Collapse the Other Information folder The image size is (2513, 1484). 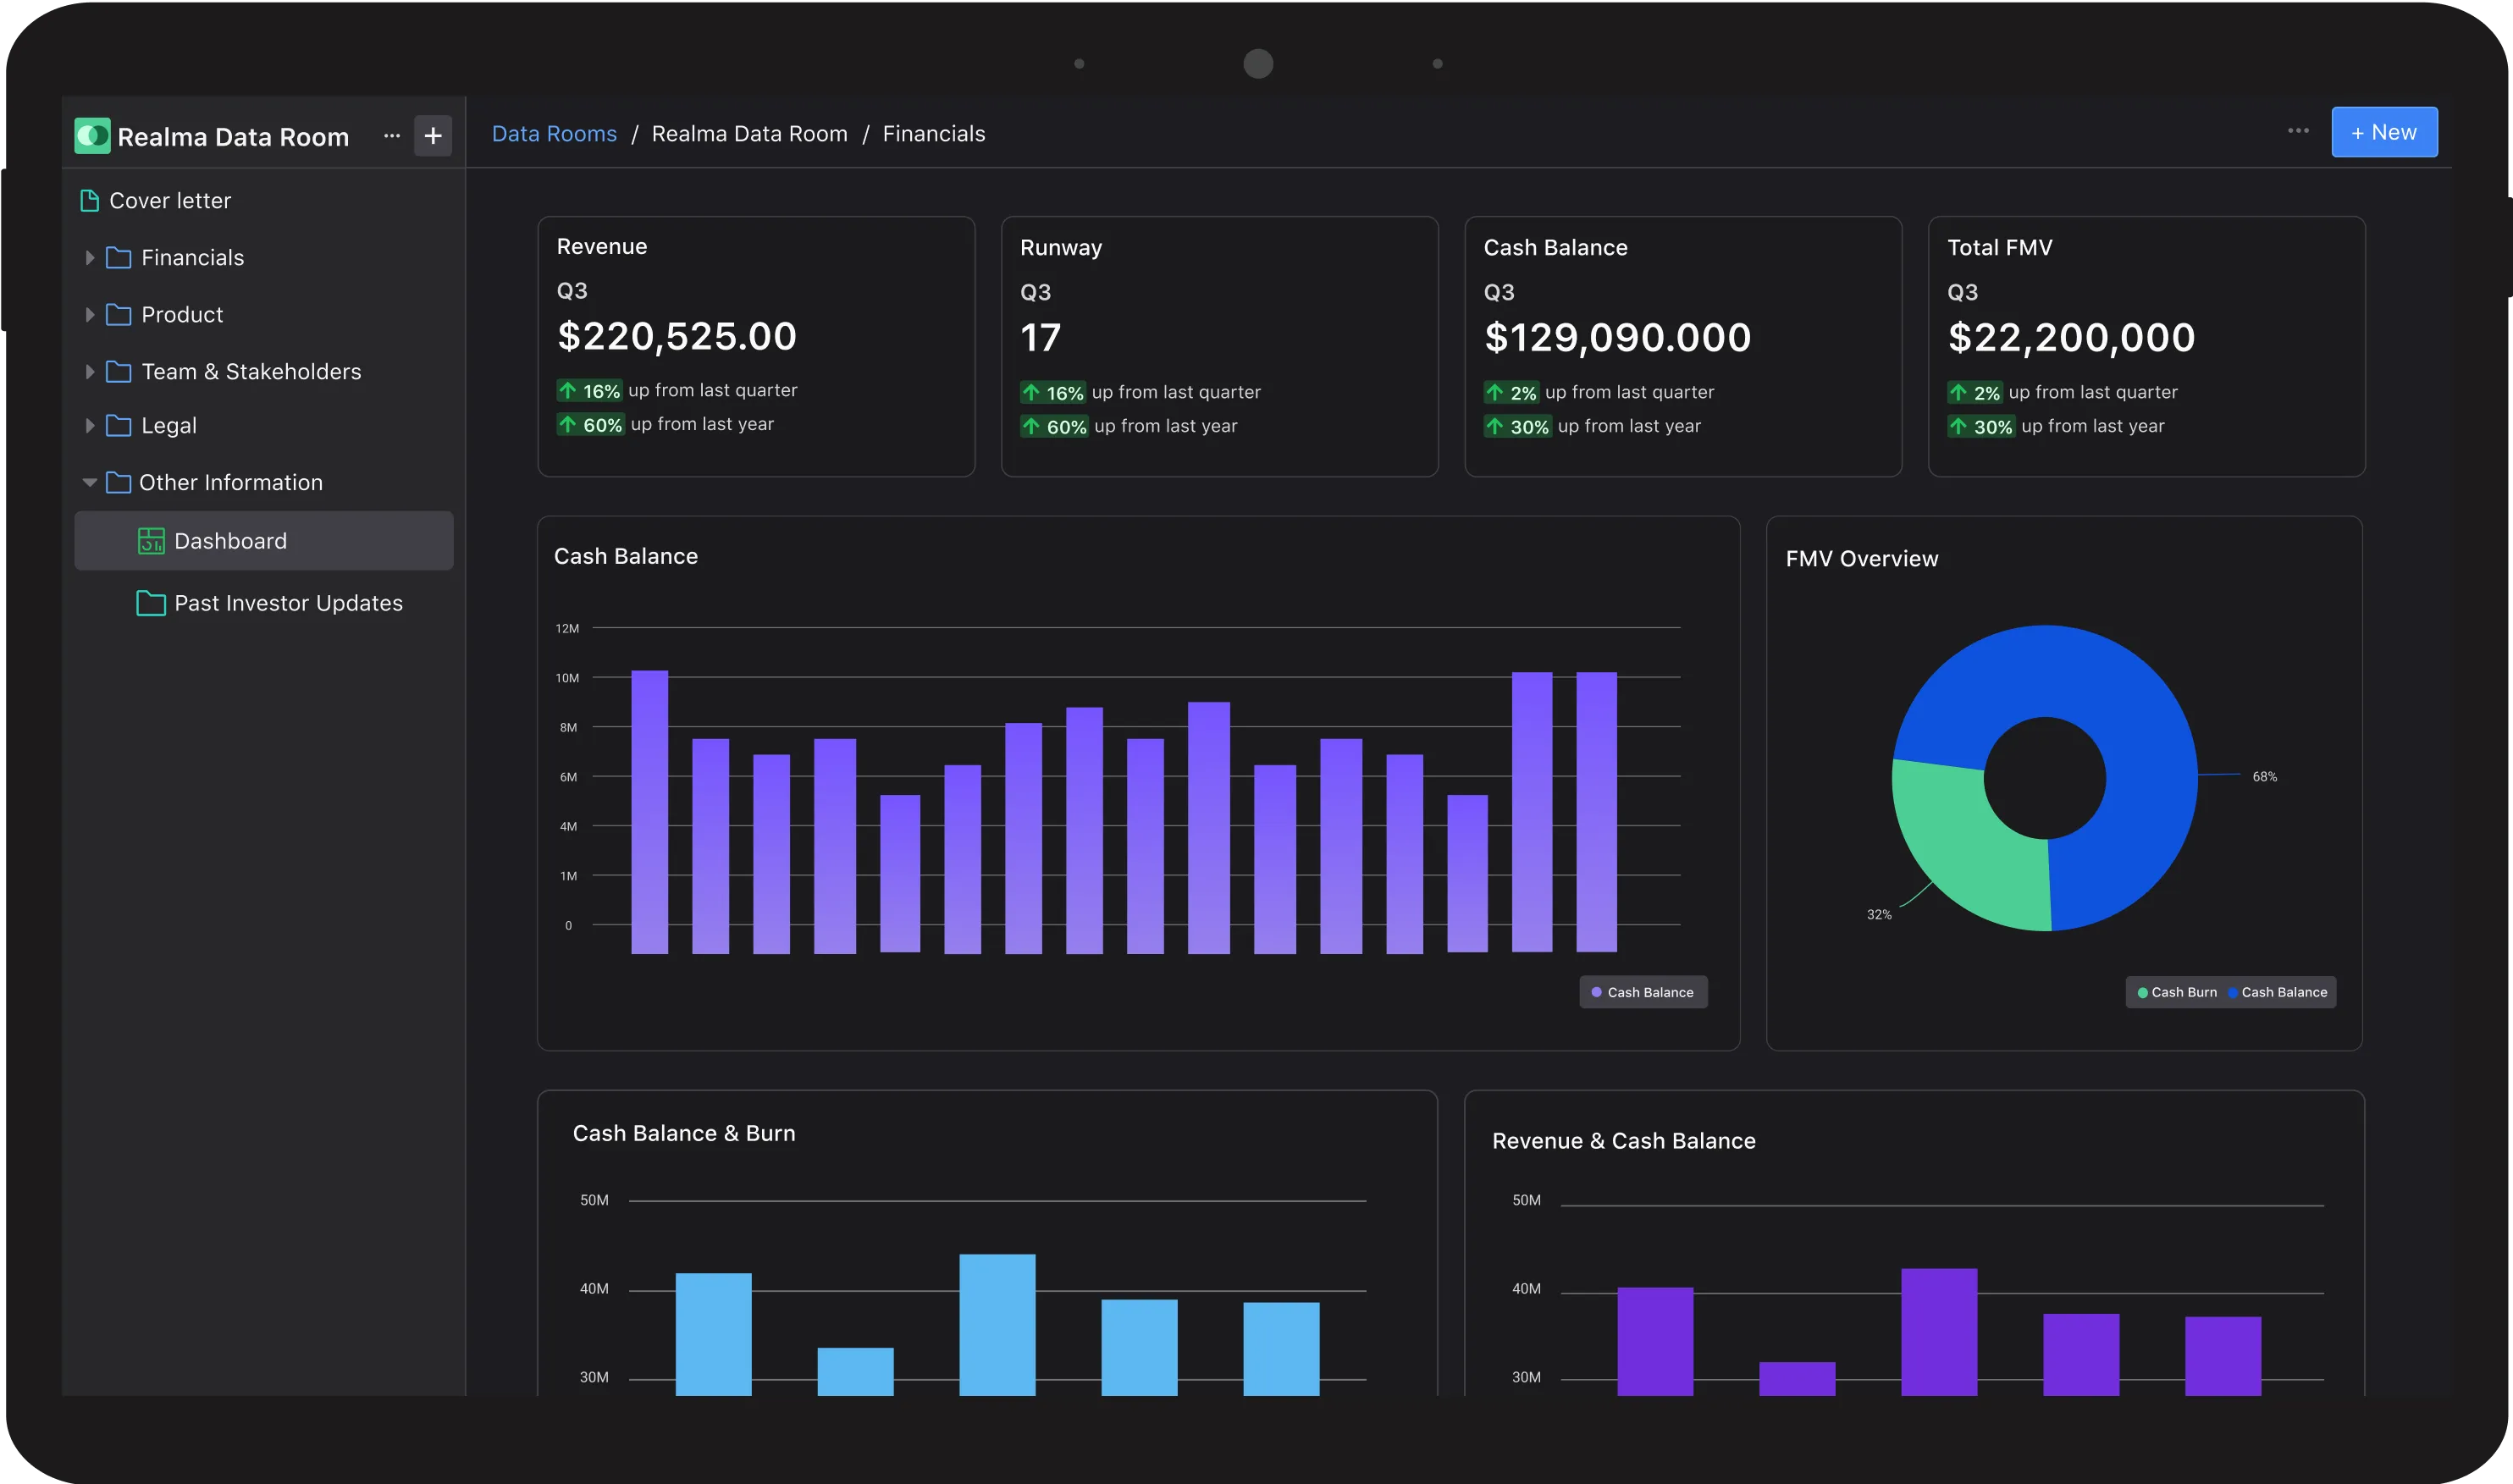point(90,483)
